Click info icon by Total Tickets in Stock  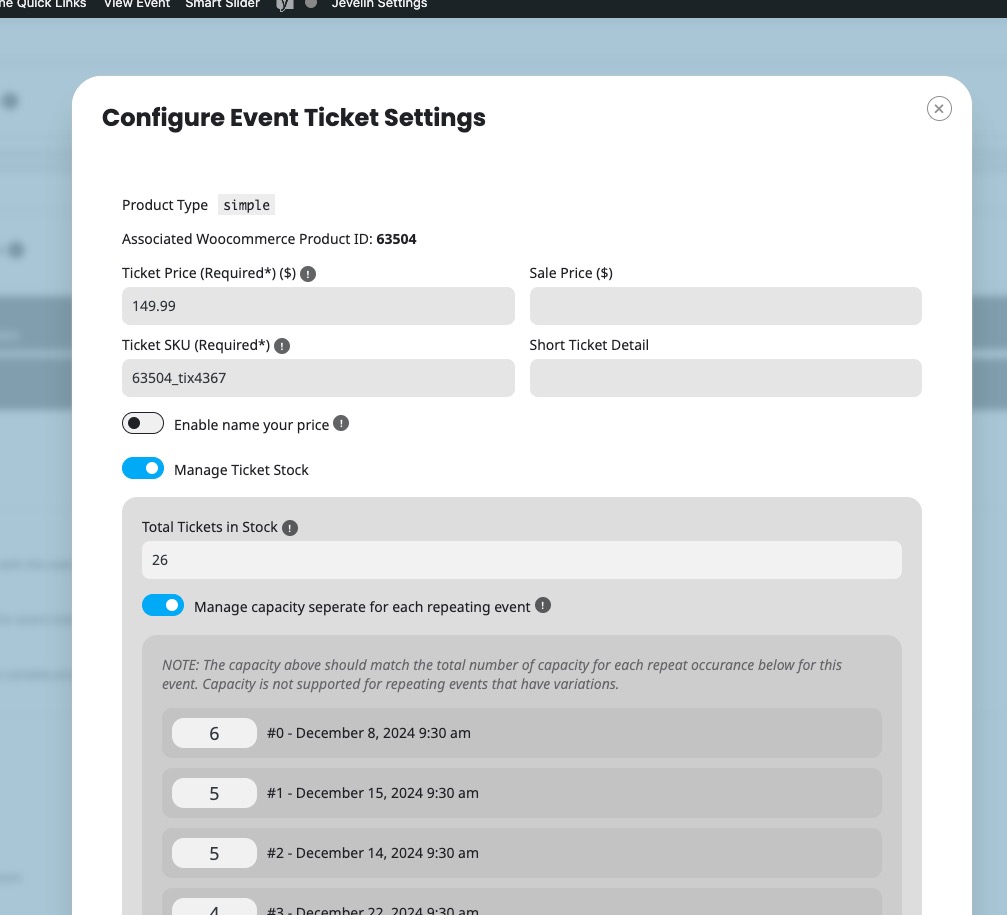[x=290, y=528]
